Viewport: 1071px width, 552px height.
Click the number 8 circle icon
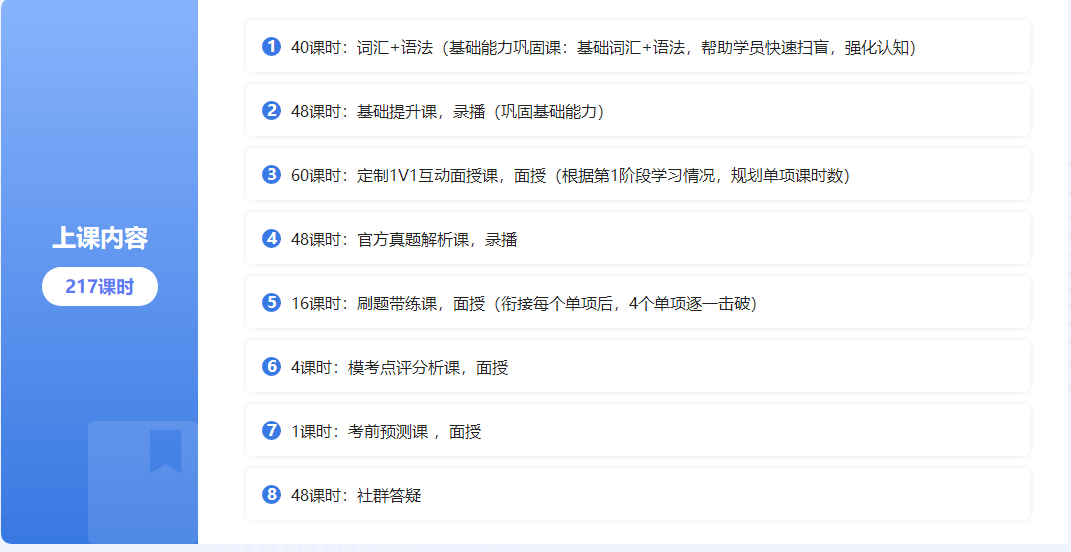tap(271, 495)
